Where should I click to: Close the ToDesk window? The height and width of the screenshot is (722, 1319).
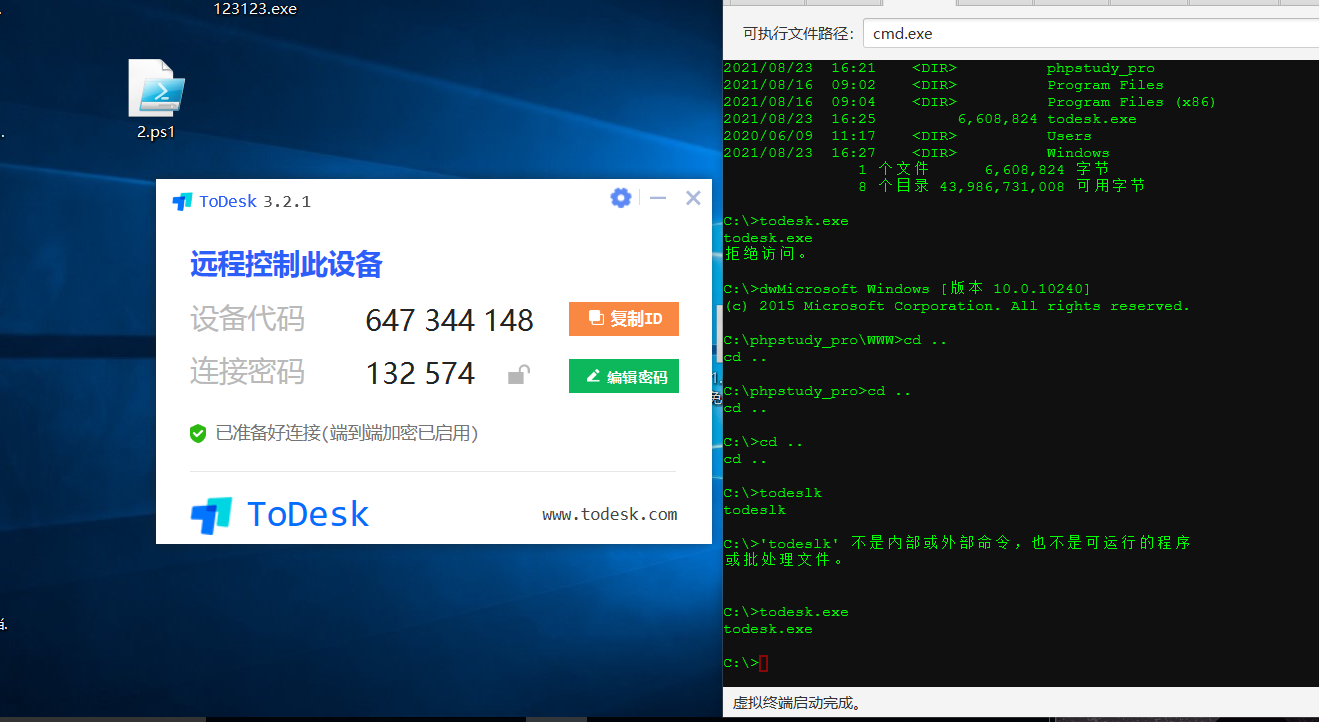[693, 198]
